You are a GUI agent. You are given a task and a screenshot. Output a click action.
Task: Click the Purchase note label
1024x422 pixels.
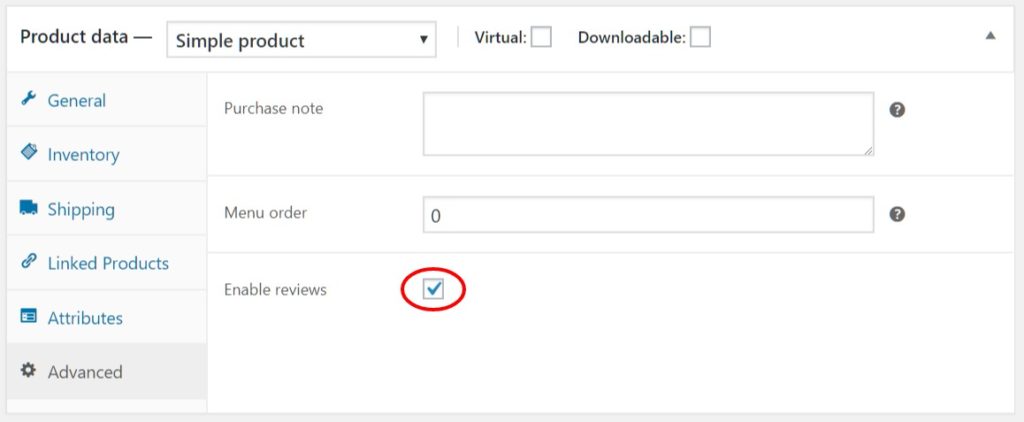click(273, 108)
